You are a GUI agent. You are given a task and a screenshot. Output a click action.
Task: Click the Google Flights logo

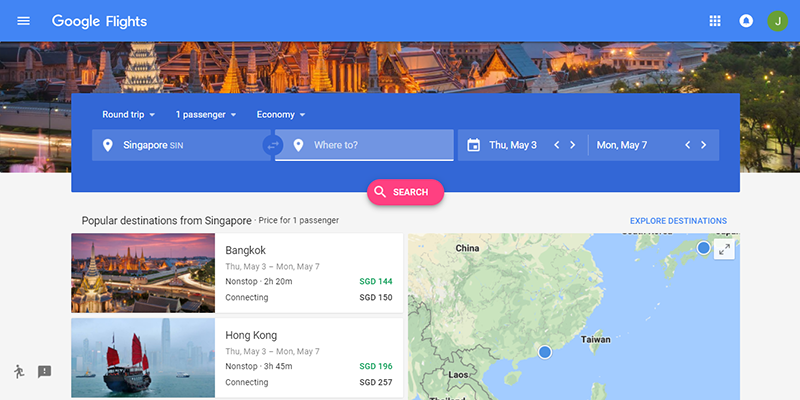[99, 21]
